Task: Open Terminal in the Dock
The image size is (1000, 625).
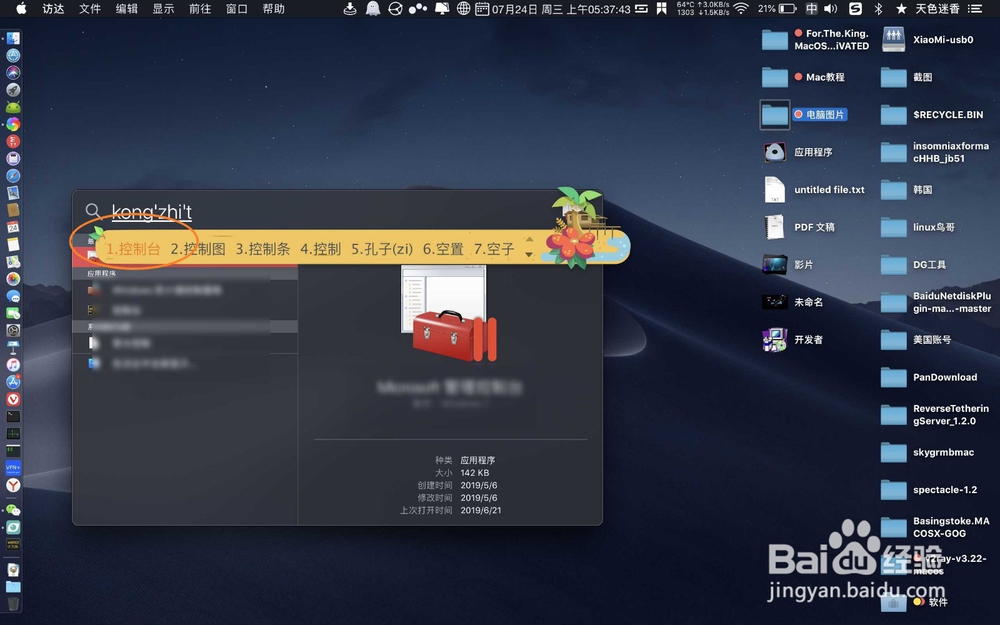Action: point(13,416)
